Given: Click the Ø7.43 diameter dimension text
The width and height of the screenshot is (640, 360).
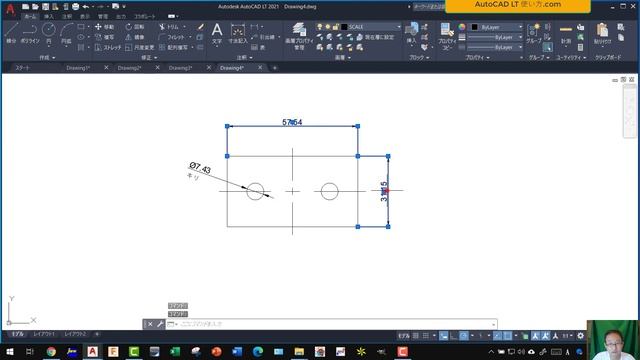Looking at the screenshot, I should click(200, 168).
